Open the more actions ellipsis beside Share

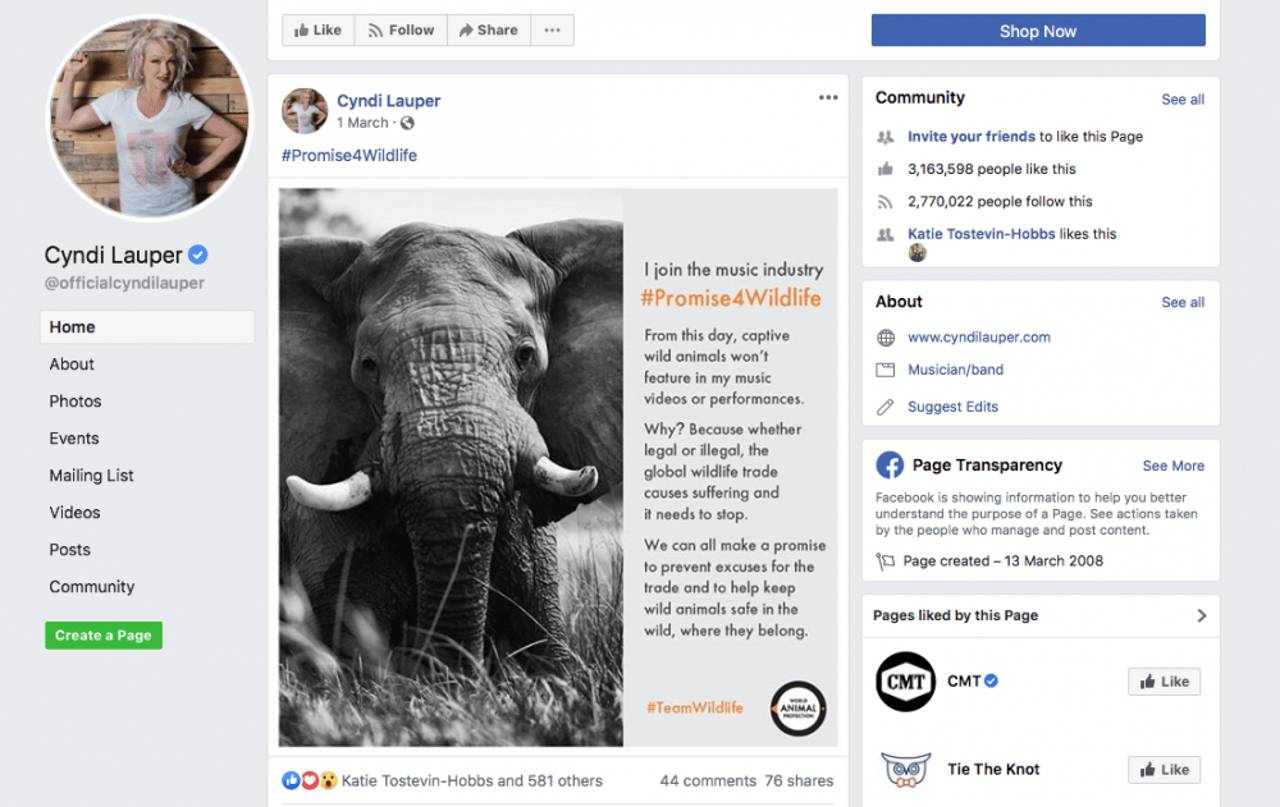tap(552, 30)
